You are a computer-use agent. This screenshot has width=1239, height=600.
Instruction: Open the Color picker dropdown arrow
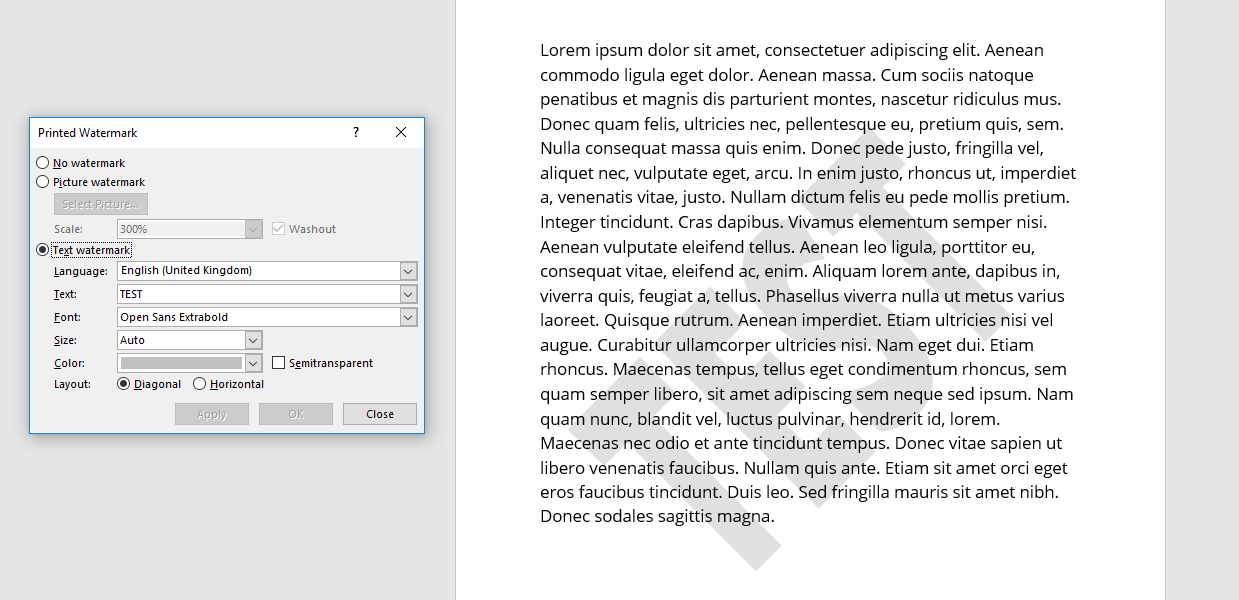click(x=253, y=363)
